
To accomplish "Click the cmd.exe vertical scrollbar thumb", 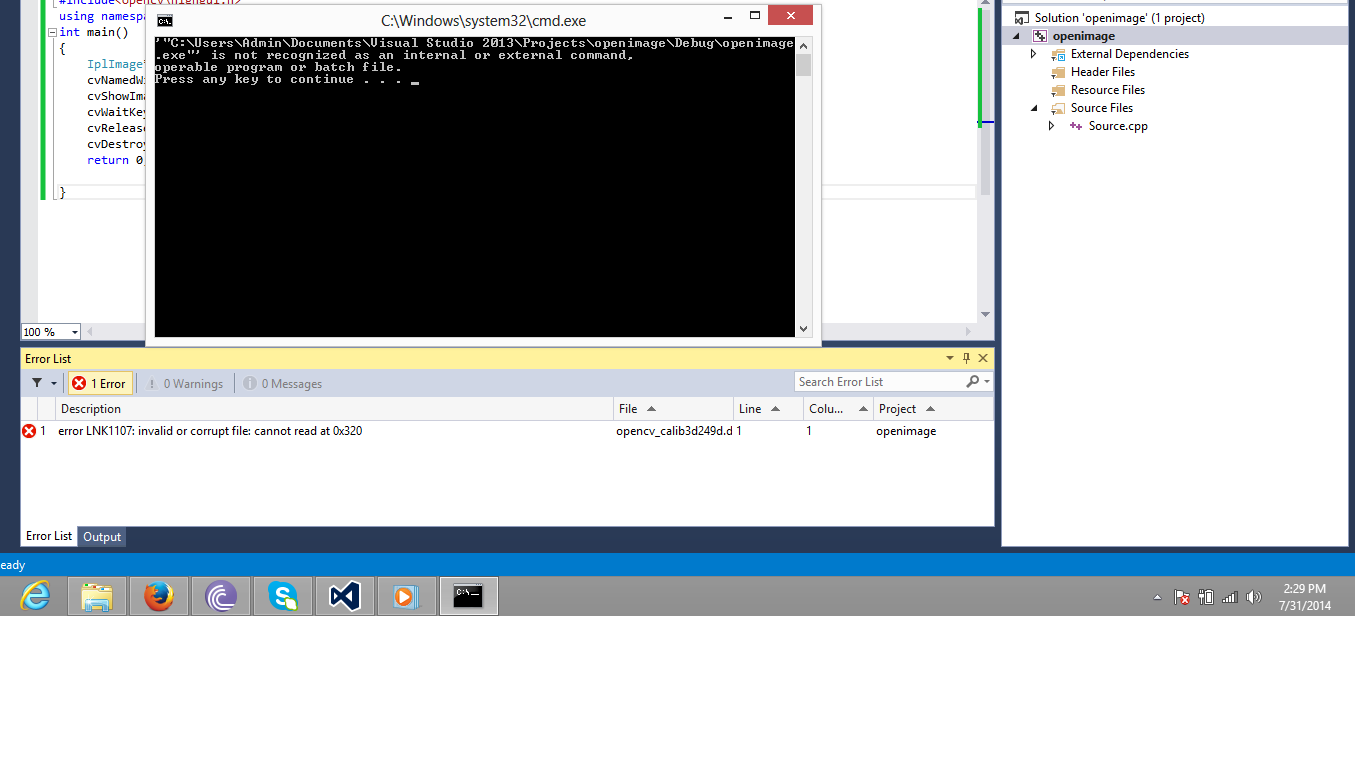I will (x=803, y=65).
